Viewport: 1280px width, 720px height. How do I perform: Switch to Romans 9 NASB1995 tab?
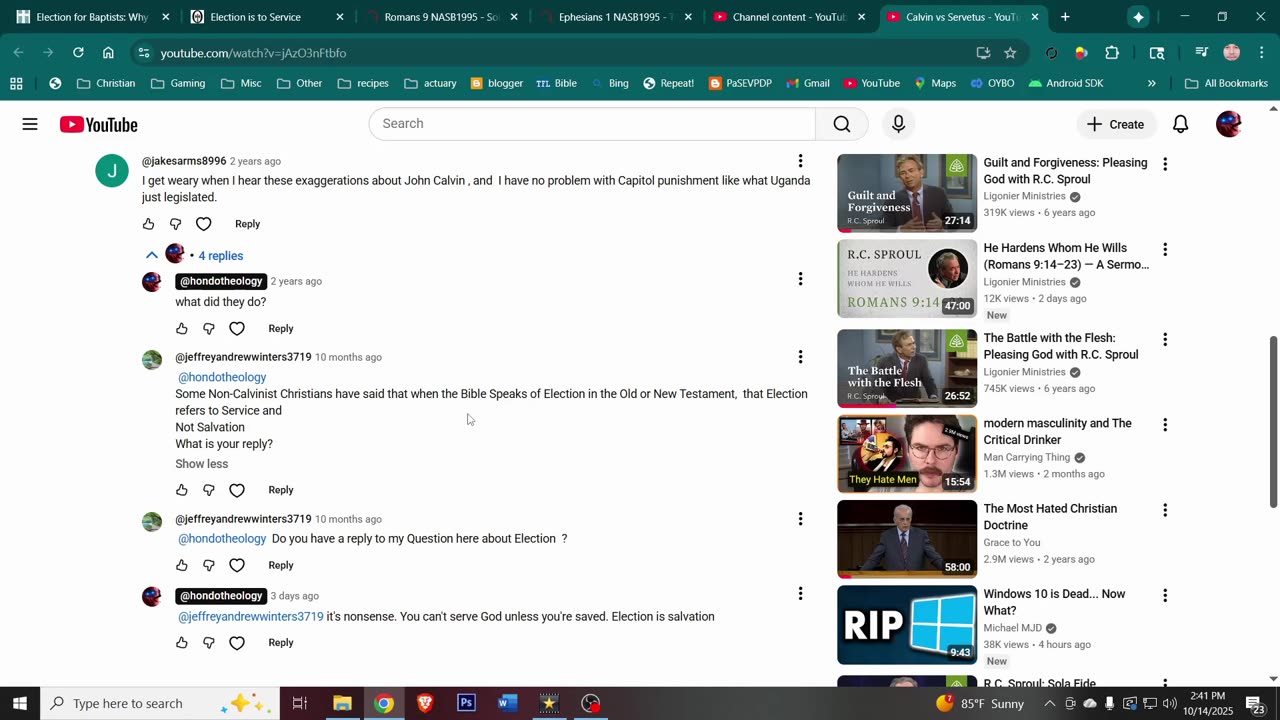click(440, 17)
